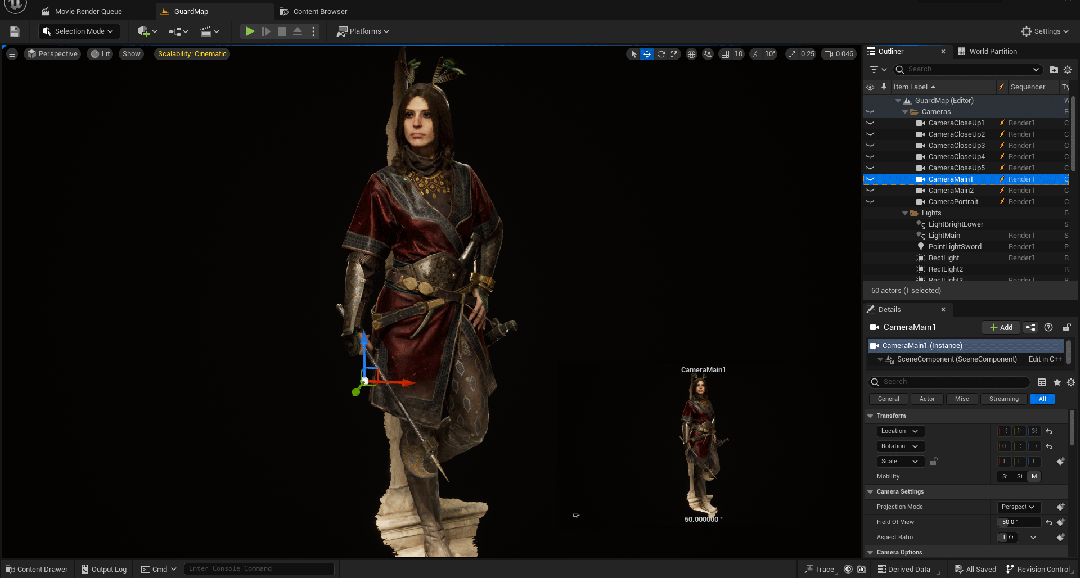Open the play options three-dot menu

coord(313,32)
